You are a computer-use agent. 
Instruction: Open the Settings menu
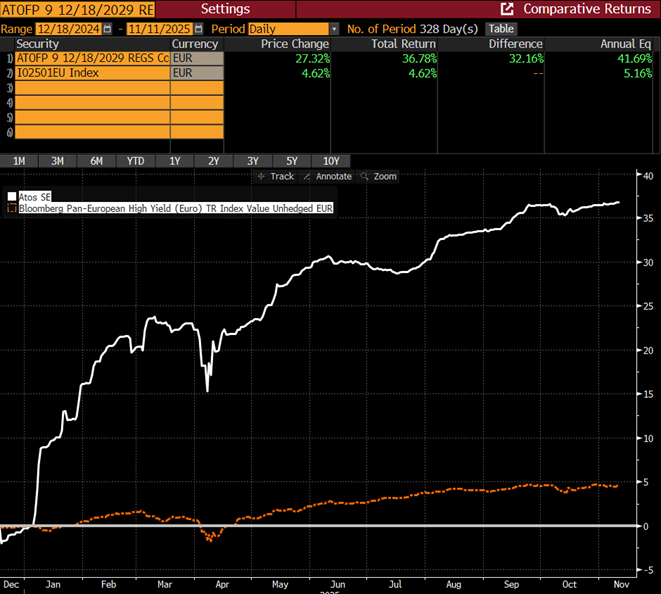pos(225,9)
